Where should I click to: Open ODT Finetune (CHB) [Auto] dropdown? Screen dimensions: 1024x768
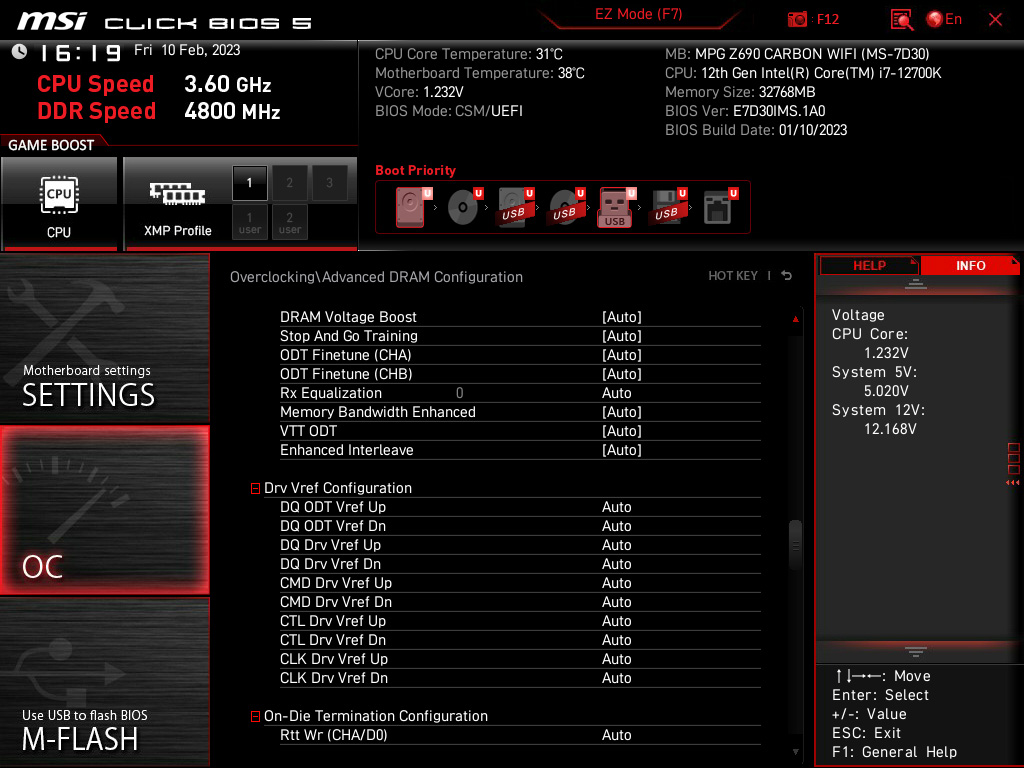tap(622, 374)
